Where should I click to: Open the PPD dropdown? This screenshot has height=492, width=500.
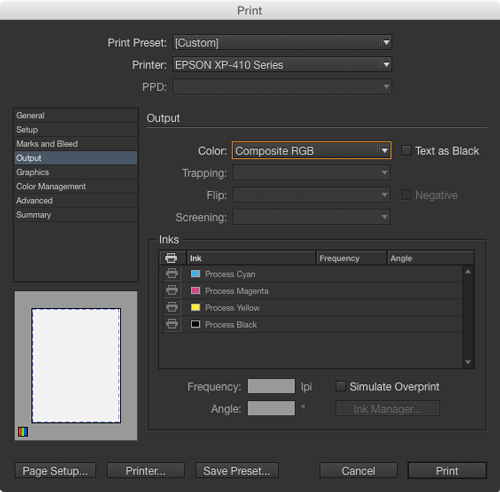(282, 87)
